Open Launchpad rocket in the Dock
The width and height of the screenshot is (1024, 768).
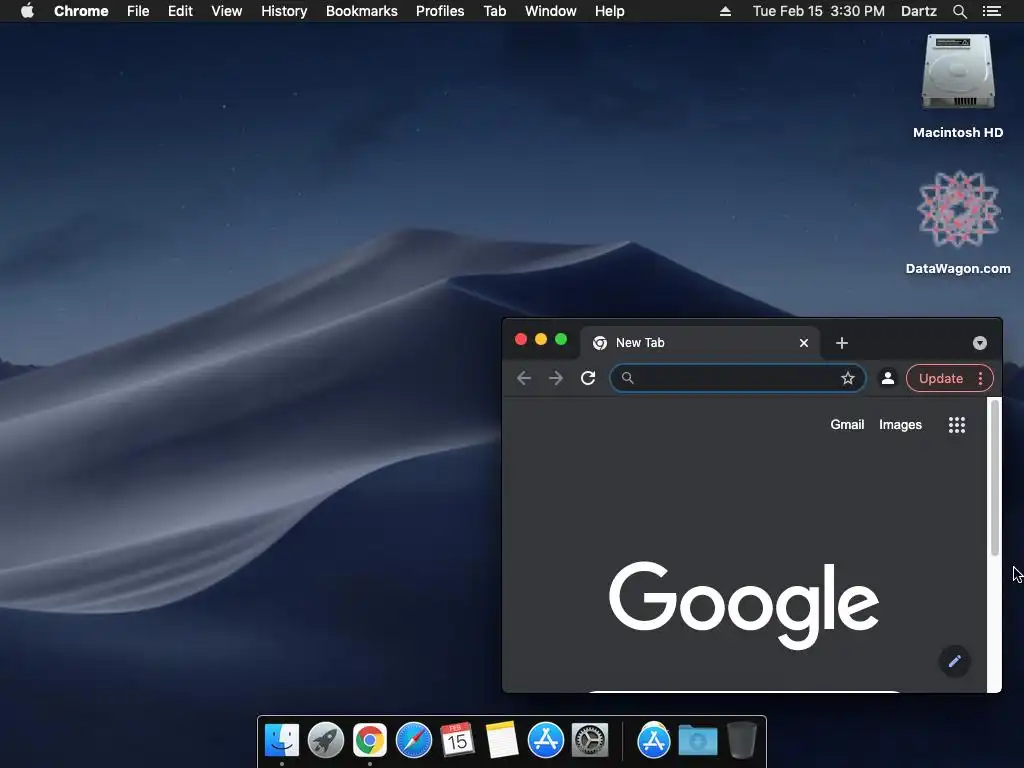[x=326, y=740]
